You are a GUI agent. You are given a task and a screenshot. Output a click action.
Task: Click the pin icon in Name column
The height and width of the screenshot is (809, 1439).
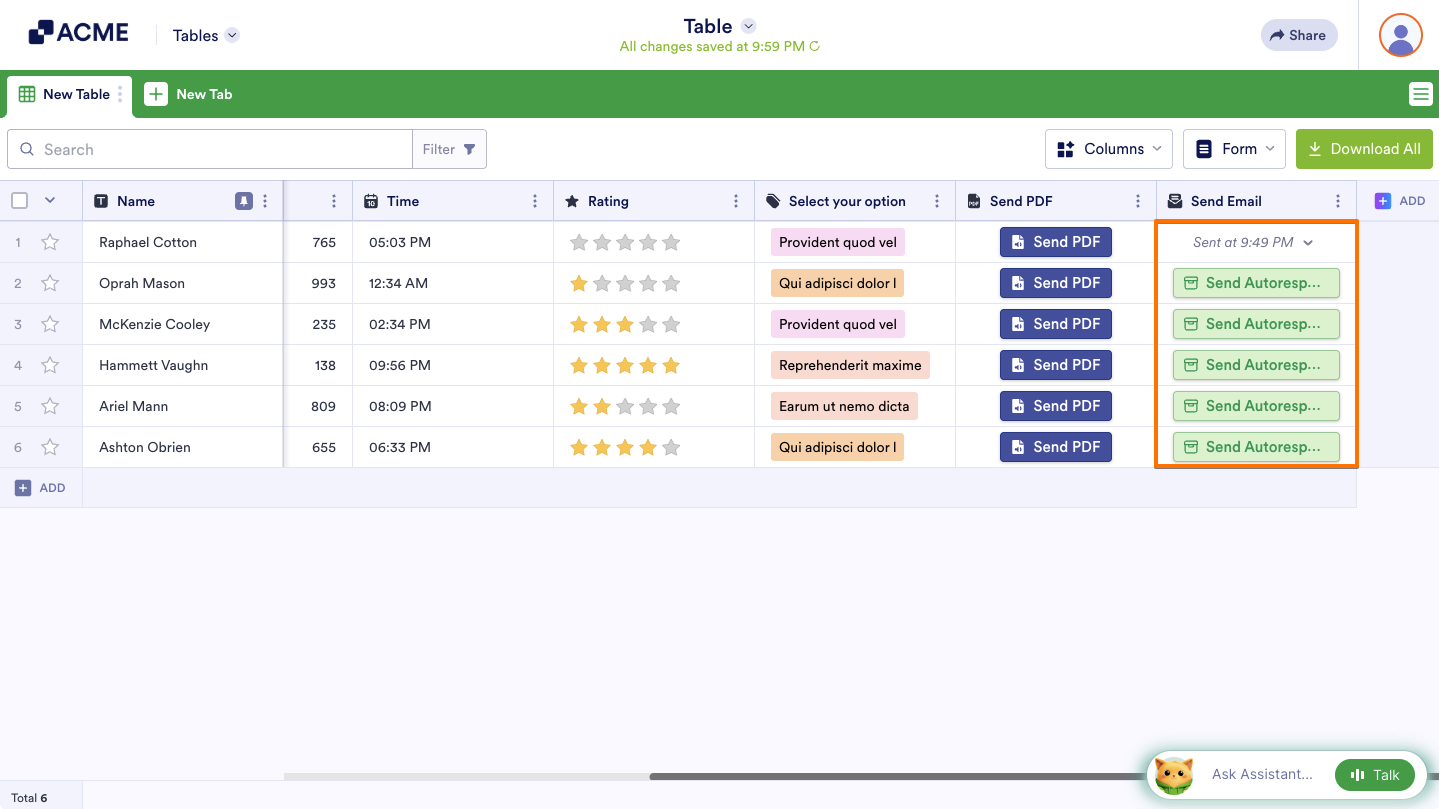(243, 201)
